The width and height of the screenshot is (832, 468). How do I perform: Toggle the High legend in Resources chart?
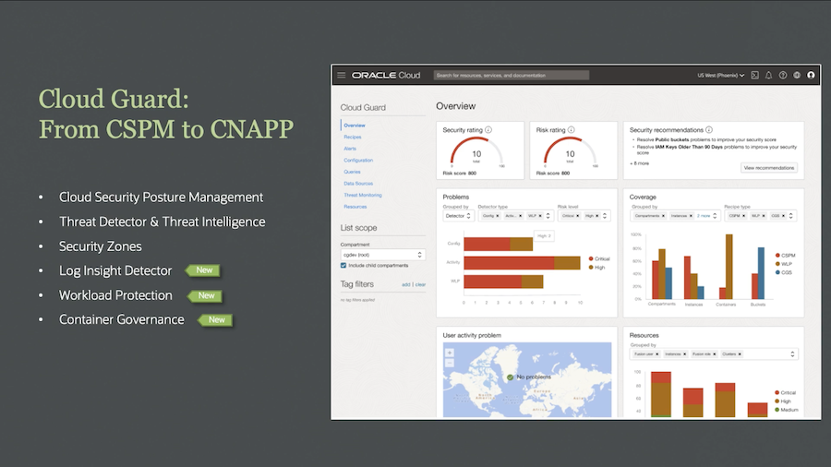pyautogui.click(x=783, y=401)
